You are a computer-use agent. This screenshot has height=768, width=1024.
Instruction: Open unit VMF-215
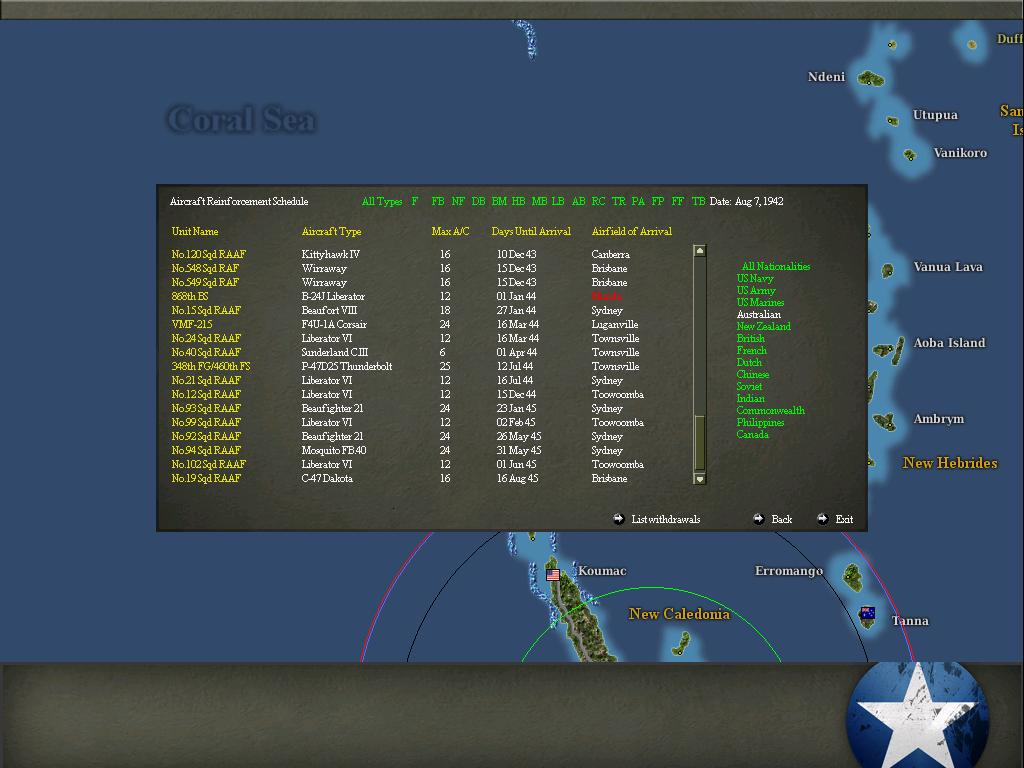(191, 325)
